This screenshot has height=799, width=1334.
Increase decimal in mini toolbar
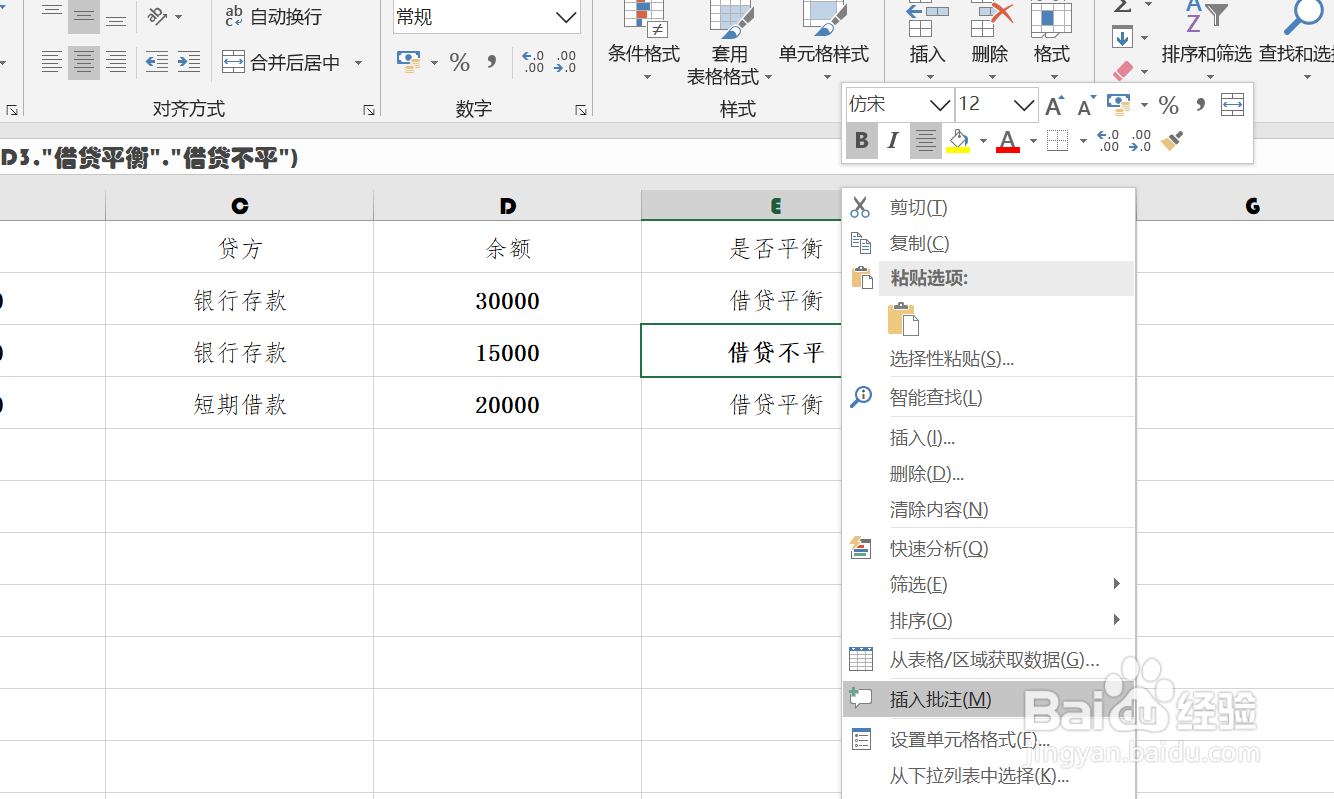tap(1108, 141)
